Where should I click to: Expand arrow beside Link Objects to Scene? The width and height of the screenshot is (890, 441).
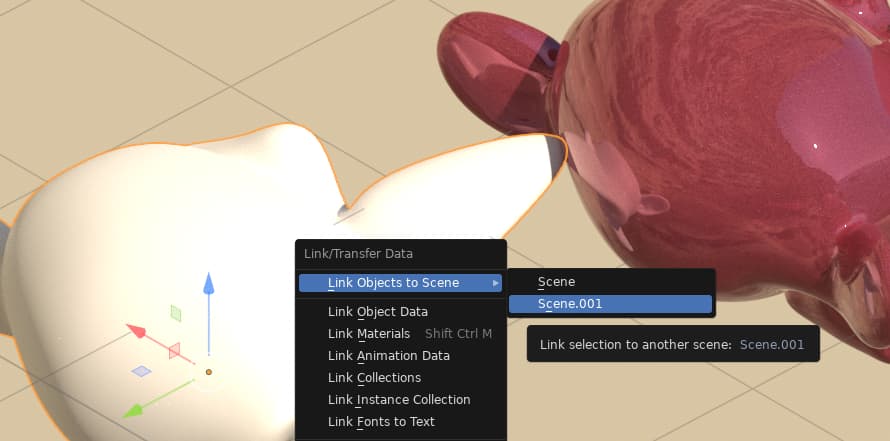496,283
